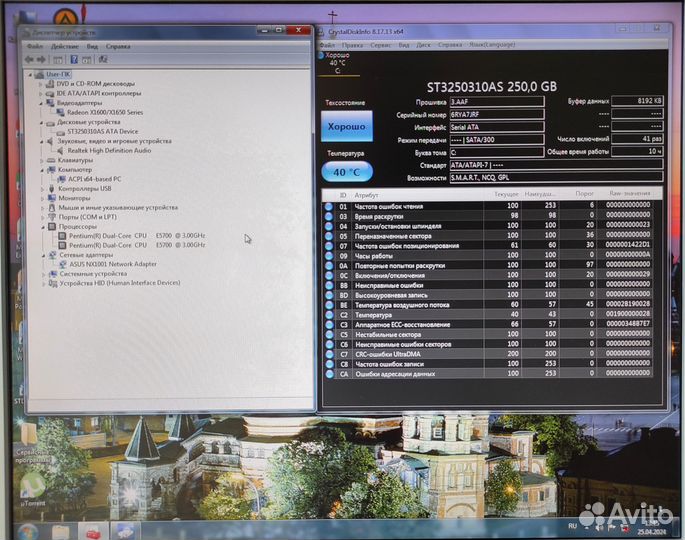Click the Realtek High Definition Audio speaker icon
This screenshot has height=540, width=685.
[x=60, y=150]
